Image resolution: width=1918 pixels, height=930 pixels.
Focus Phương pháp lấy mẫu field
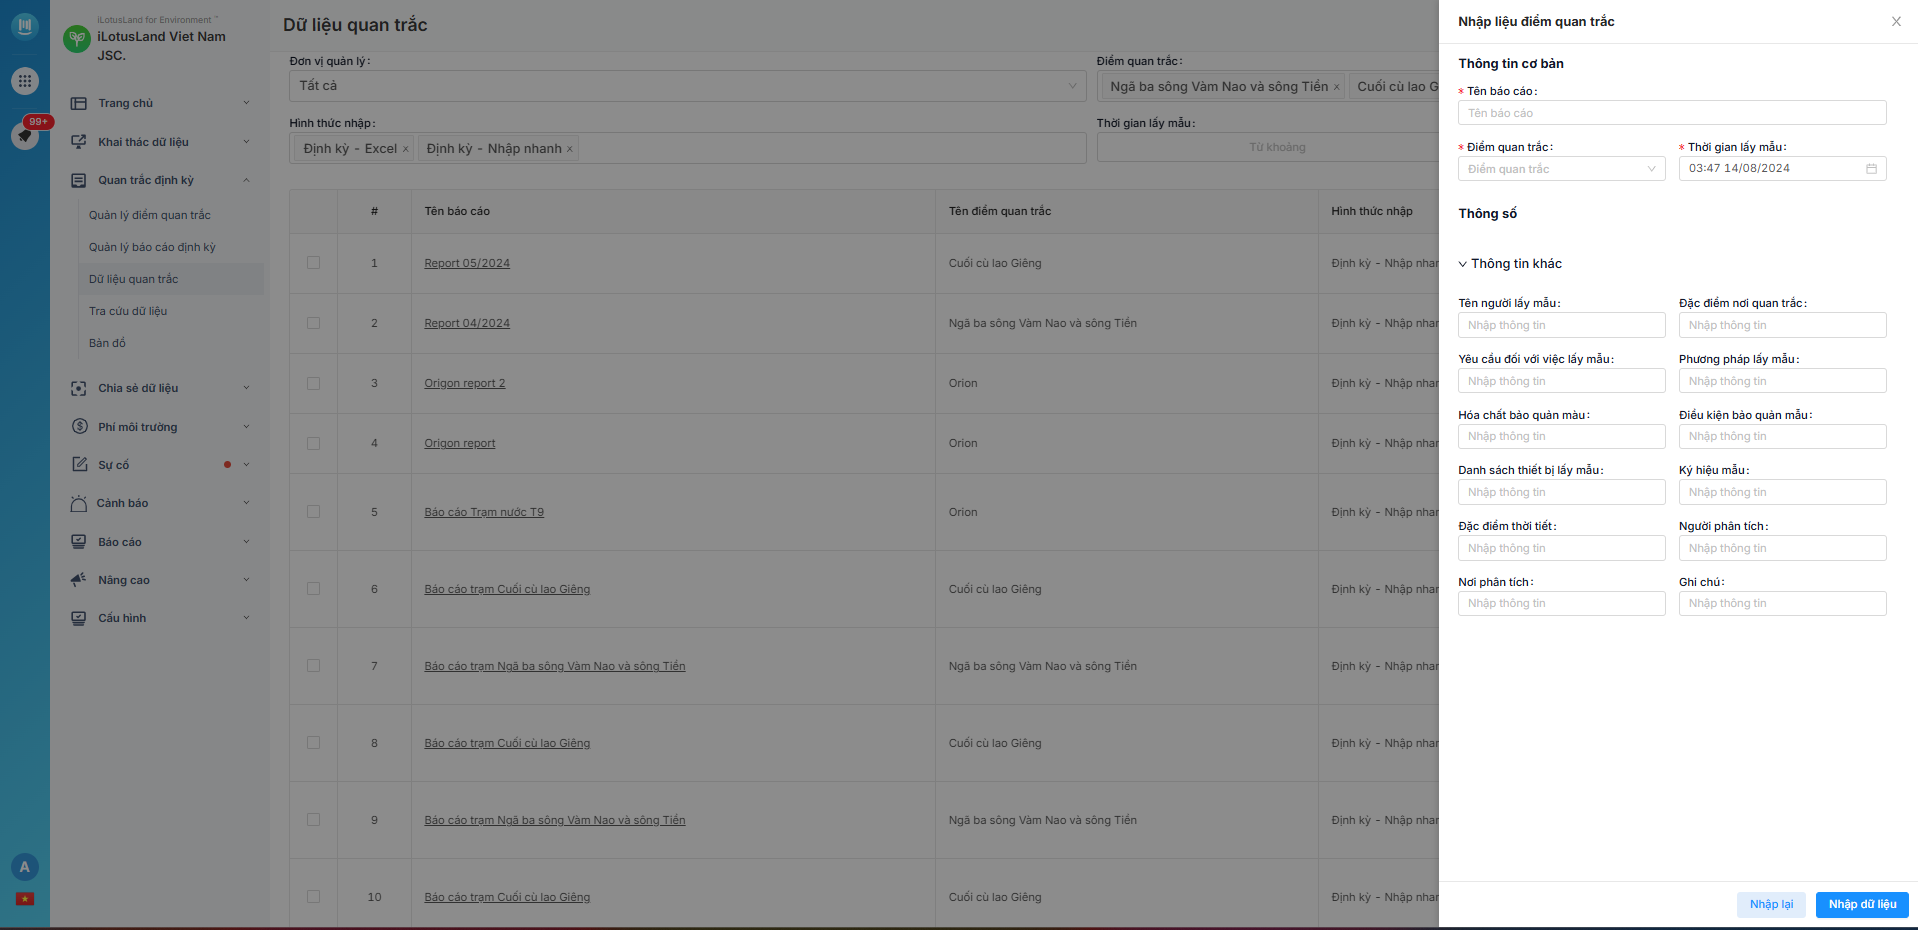click(1782, 381)
